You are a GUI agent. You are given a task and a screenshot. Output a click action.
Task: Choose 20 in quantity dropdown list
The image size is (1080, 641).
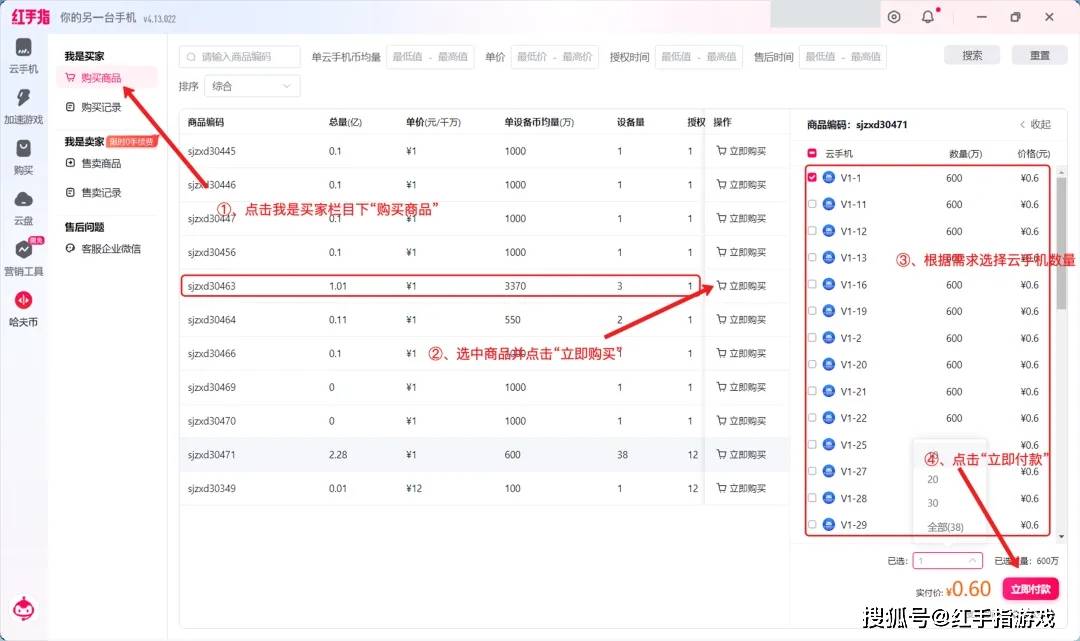(933, 479)
